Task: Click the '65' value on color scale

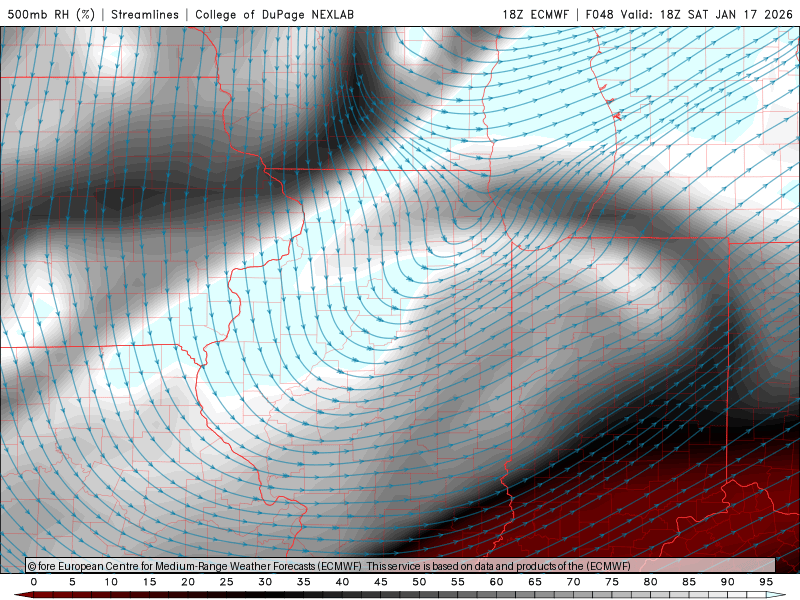Action: 535,582
